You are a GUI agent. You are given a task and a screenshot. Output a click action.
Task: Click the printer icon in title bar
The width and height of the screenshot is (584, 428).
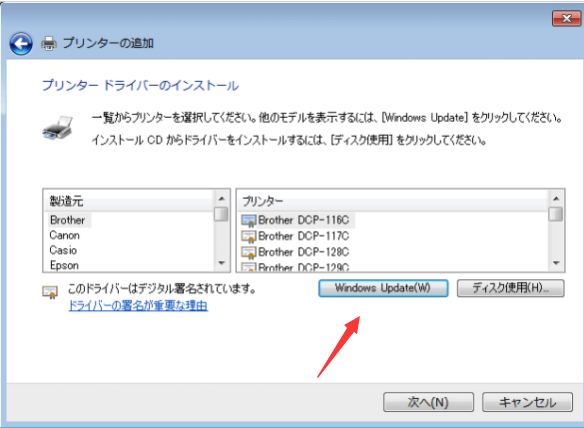[x=49, y=44]
